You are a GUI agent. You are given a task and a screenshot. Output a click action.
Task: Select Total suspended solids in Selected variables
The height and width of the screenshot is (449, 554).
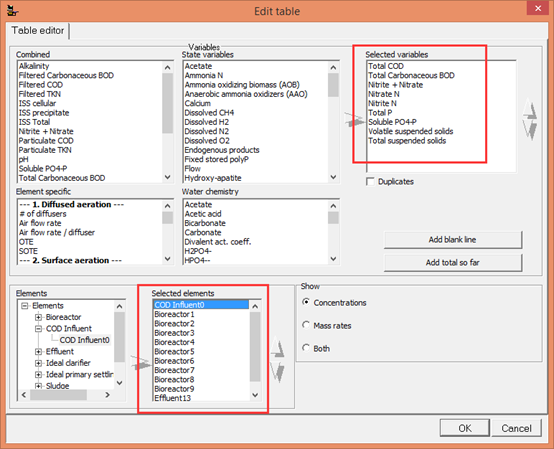[x=407, y=141]
